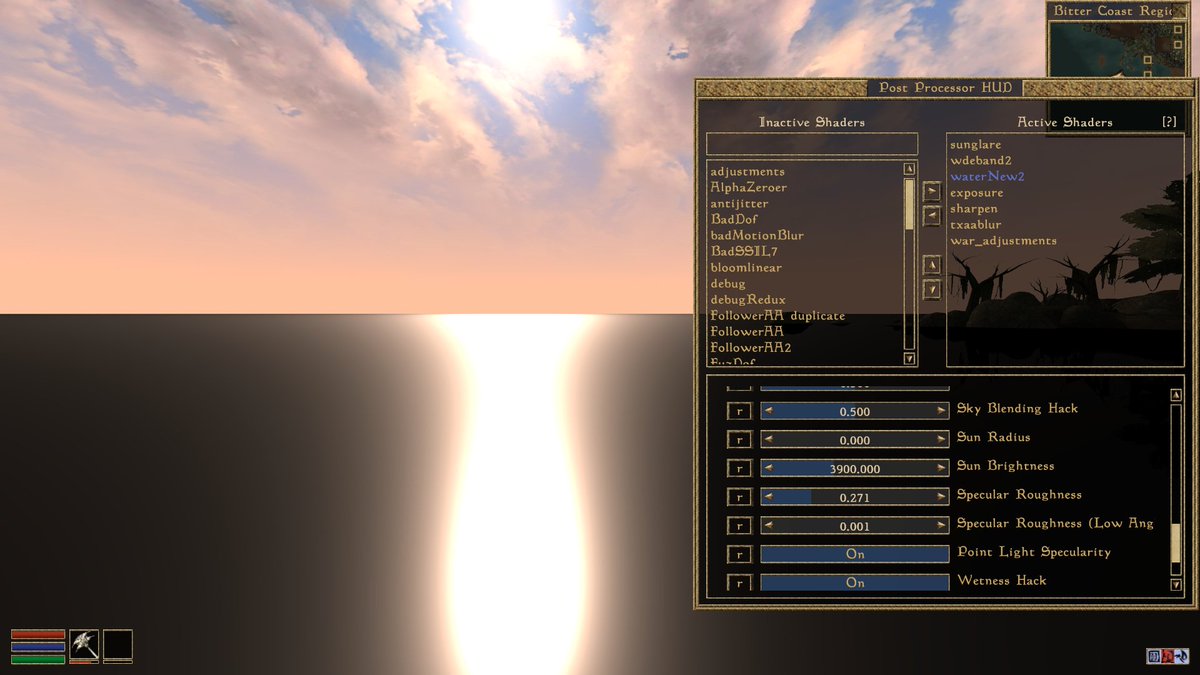Open equipped weapon icon in HUD

click(x=84, y=645)
